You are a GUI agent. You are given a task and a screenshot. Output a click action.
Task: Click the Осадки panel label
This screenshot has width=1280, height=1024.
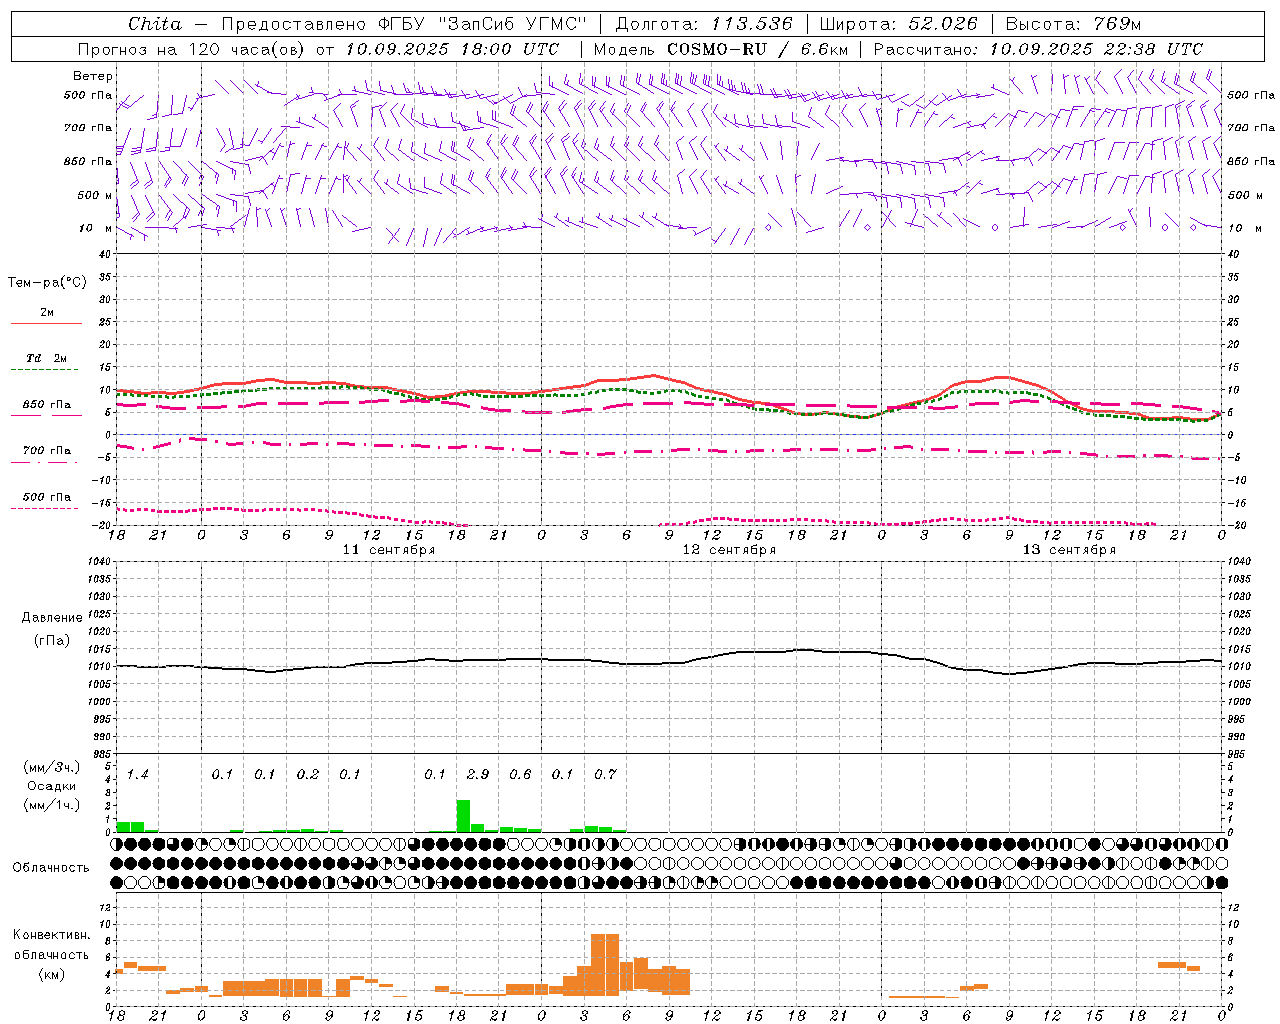point(51,786)
